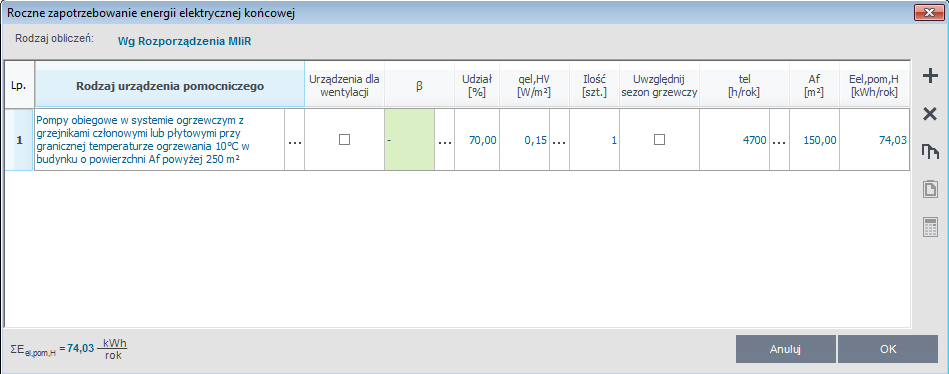The height and width of the screenshot is (374, 949).
Task: Open the calculator icon on the right
Action: tap(930, 228)
